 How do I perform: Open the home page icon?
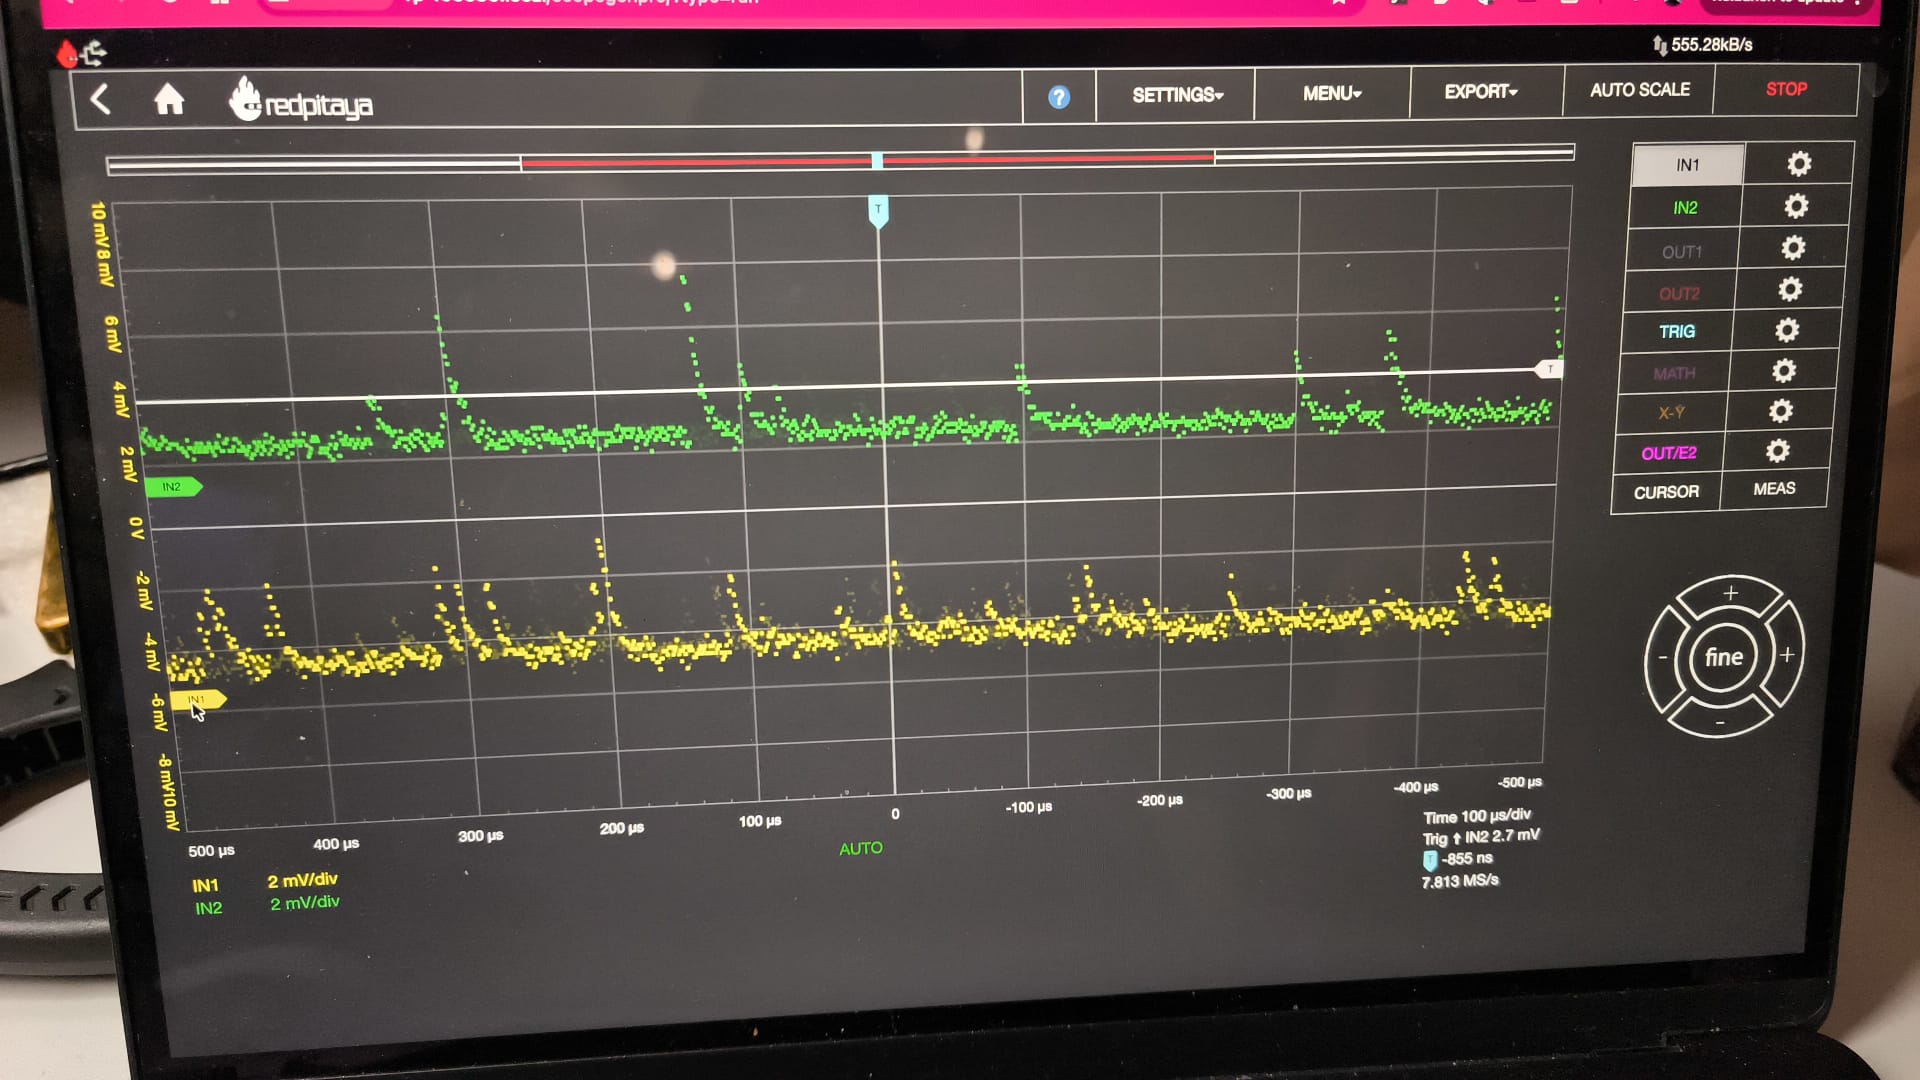point(169,99)
